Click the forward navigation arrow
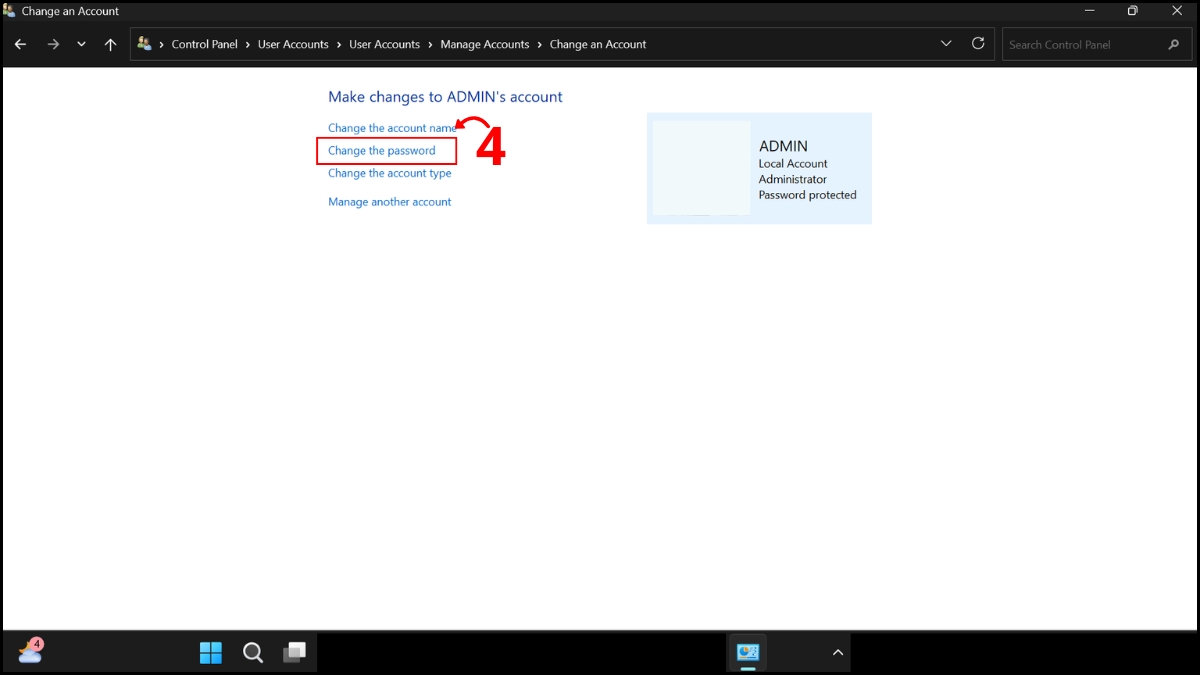Screen dimensions: 1200x675 53,44
